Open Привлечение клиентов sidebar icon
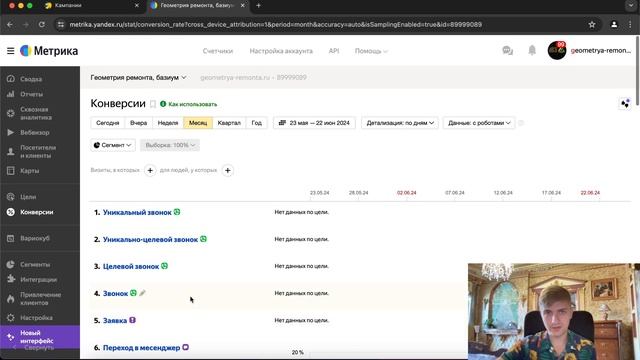The image size is (640, 360). [11, 298]
